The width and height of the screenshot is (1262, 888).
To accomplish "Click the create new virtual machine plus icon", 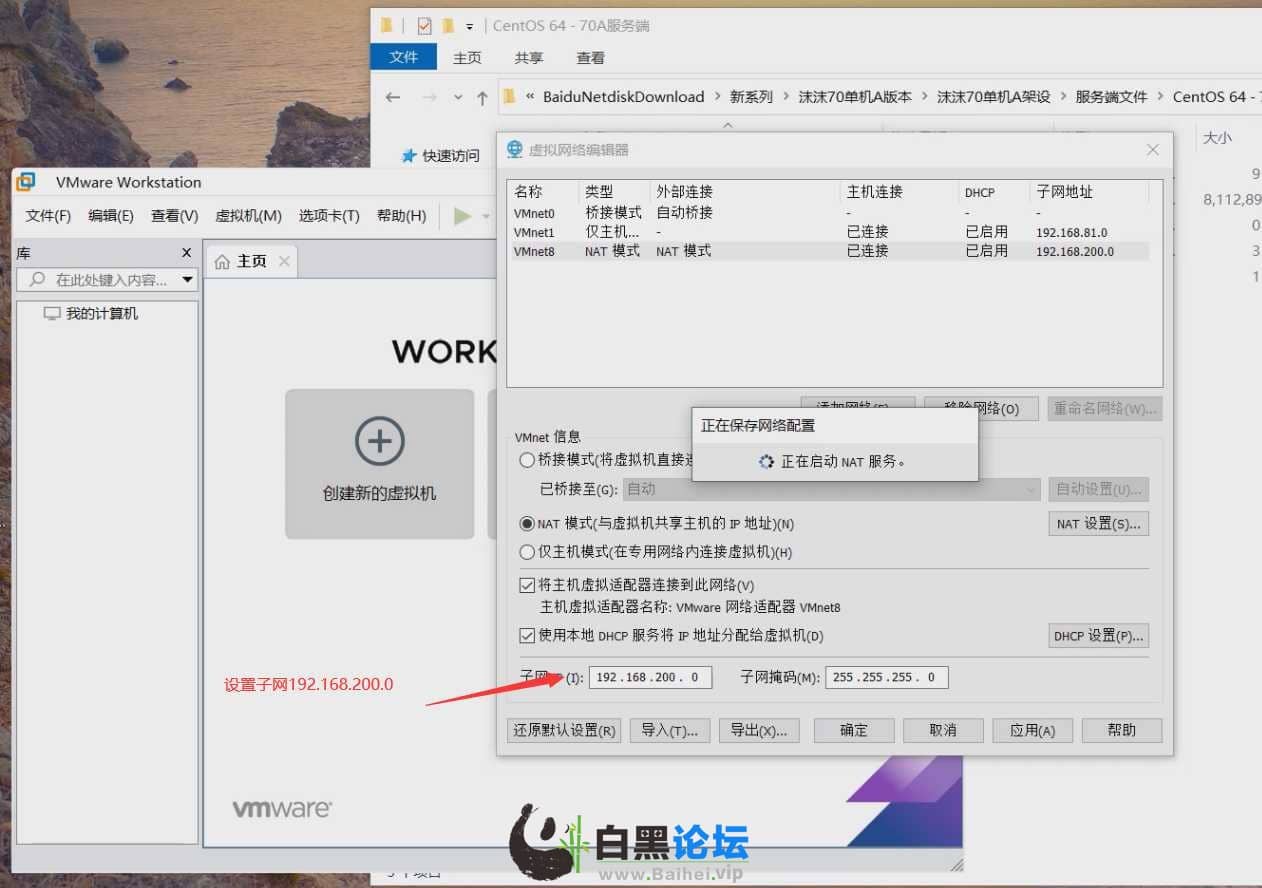I will pos(379,441).
